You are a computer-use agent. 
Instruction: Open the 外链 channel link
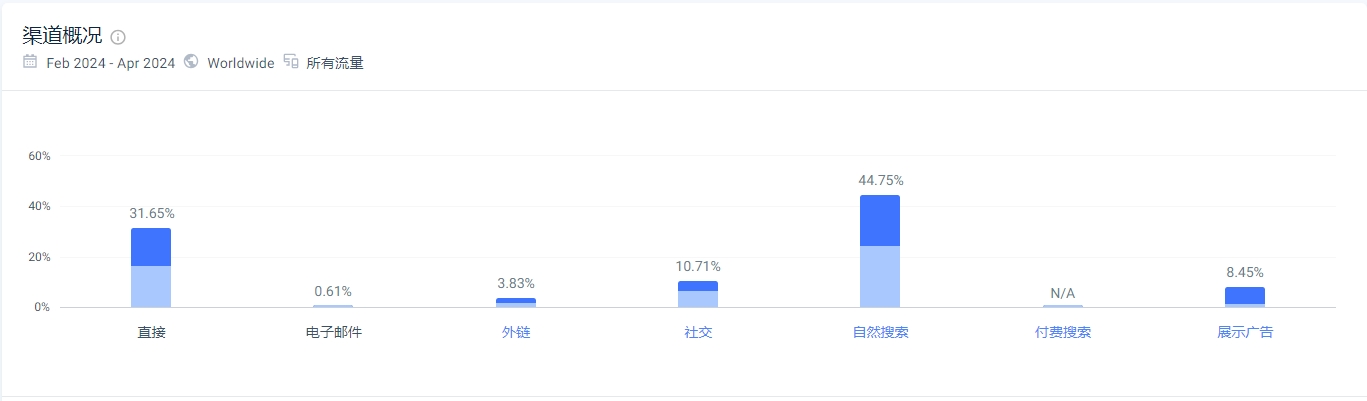click(516, 332)
